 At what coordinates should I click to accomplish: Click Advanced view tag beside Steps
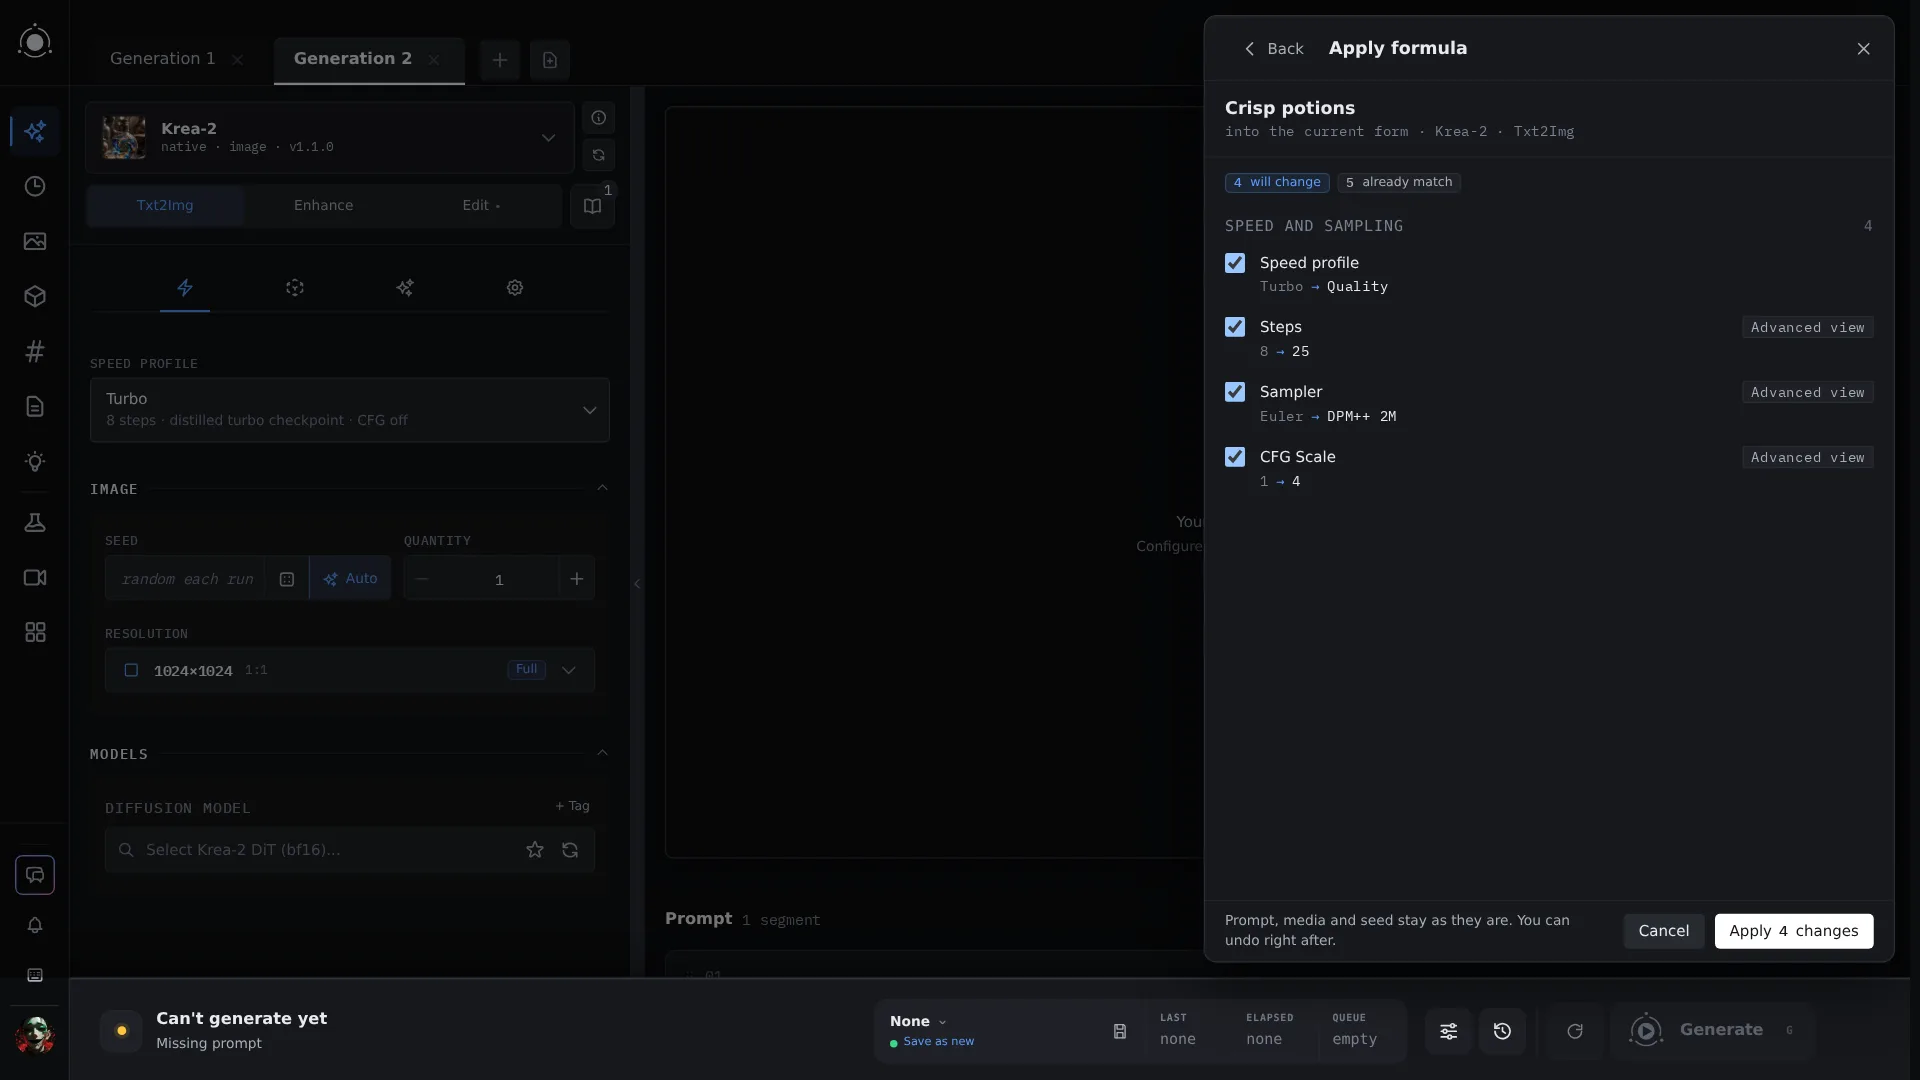1807,328
